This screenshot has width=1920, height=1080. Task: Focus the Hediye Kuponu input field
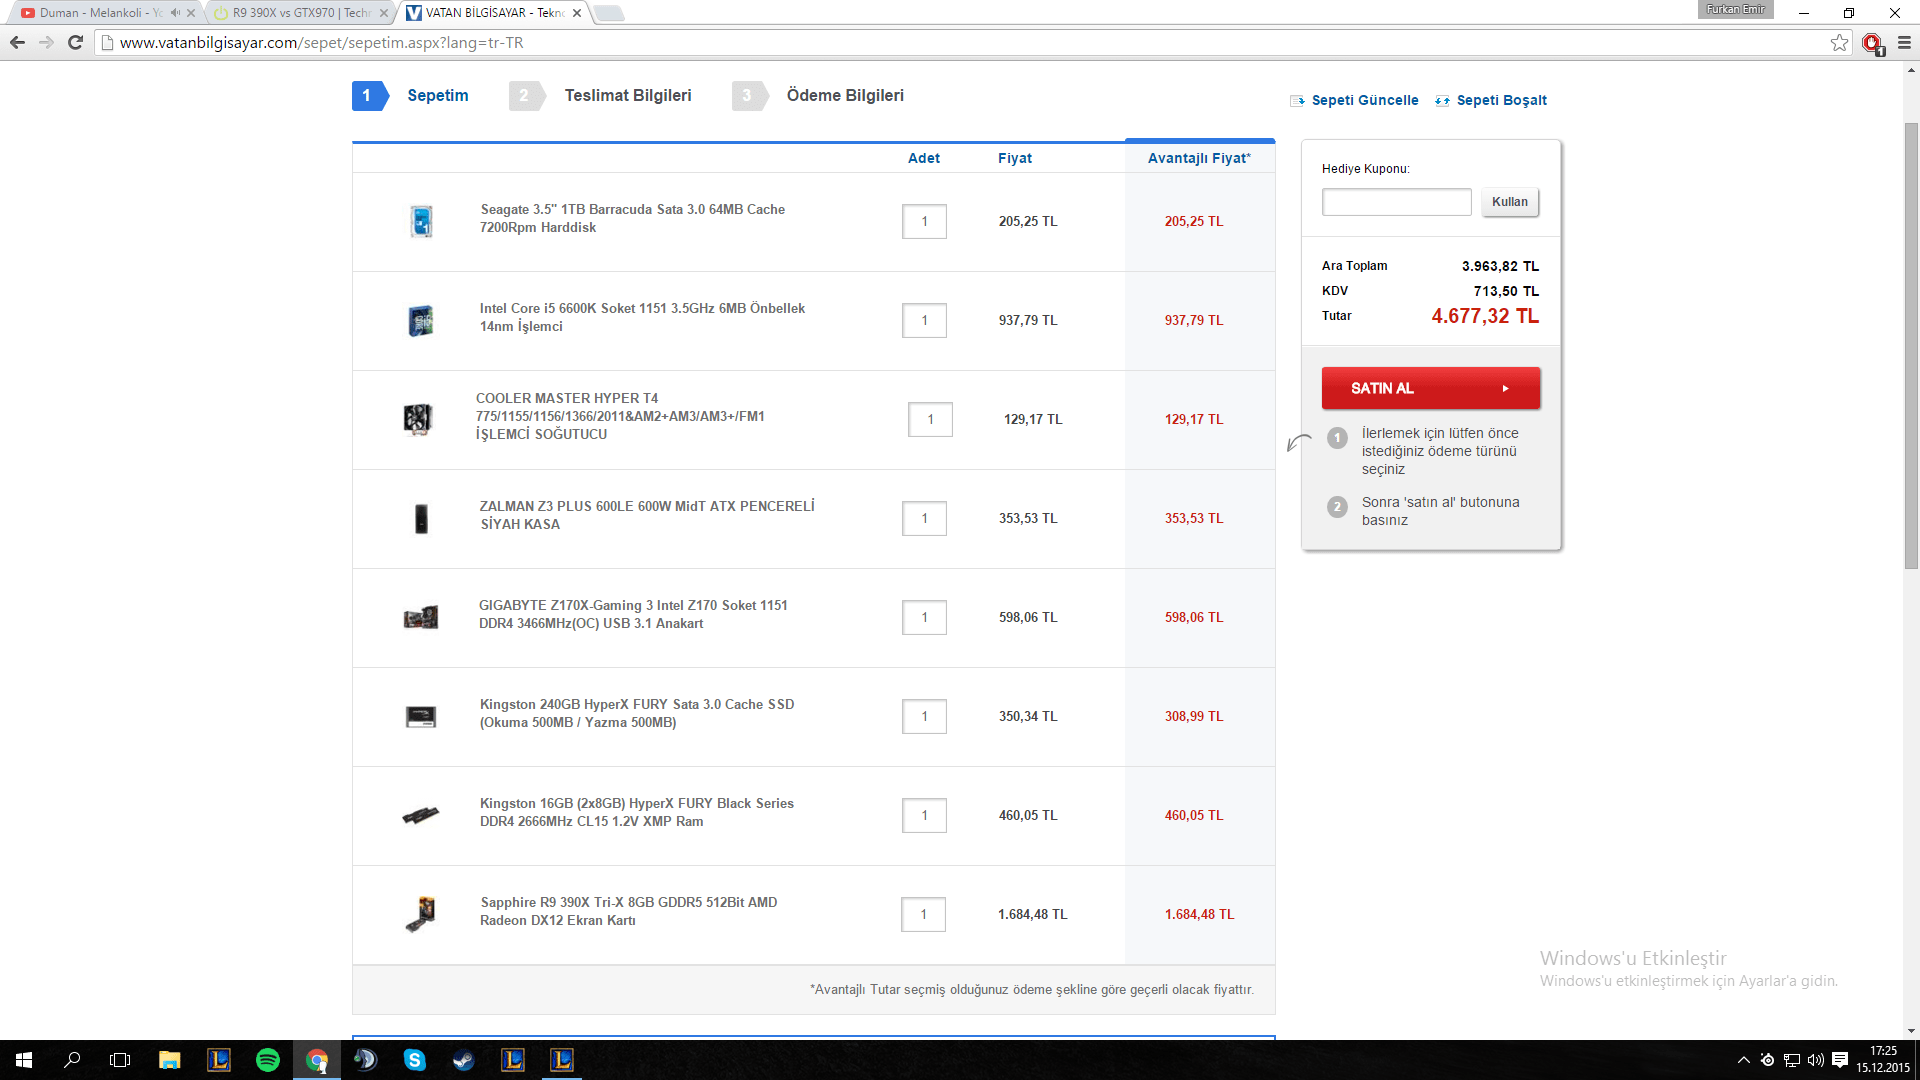1396,202
